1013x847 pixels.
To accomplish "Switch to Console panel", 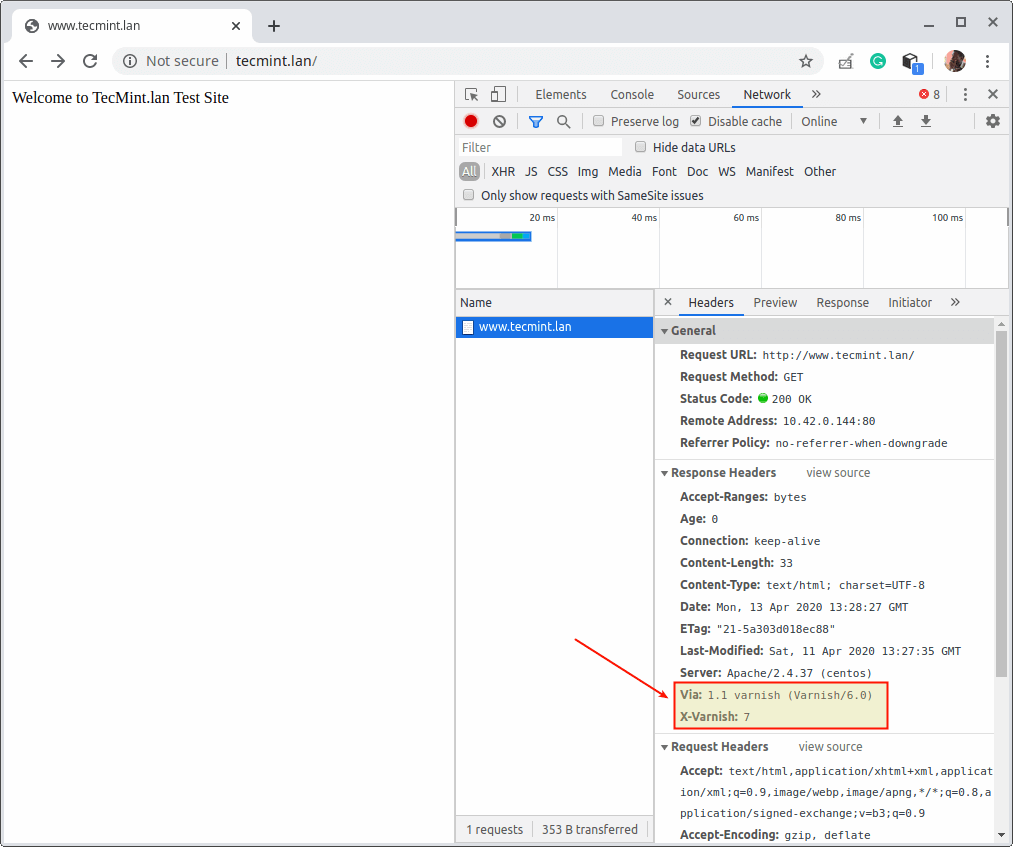I will [632, 94].
